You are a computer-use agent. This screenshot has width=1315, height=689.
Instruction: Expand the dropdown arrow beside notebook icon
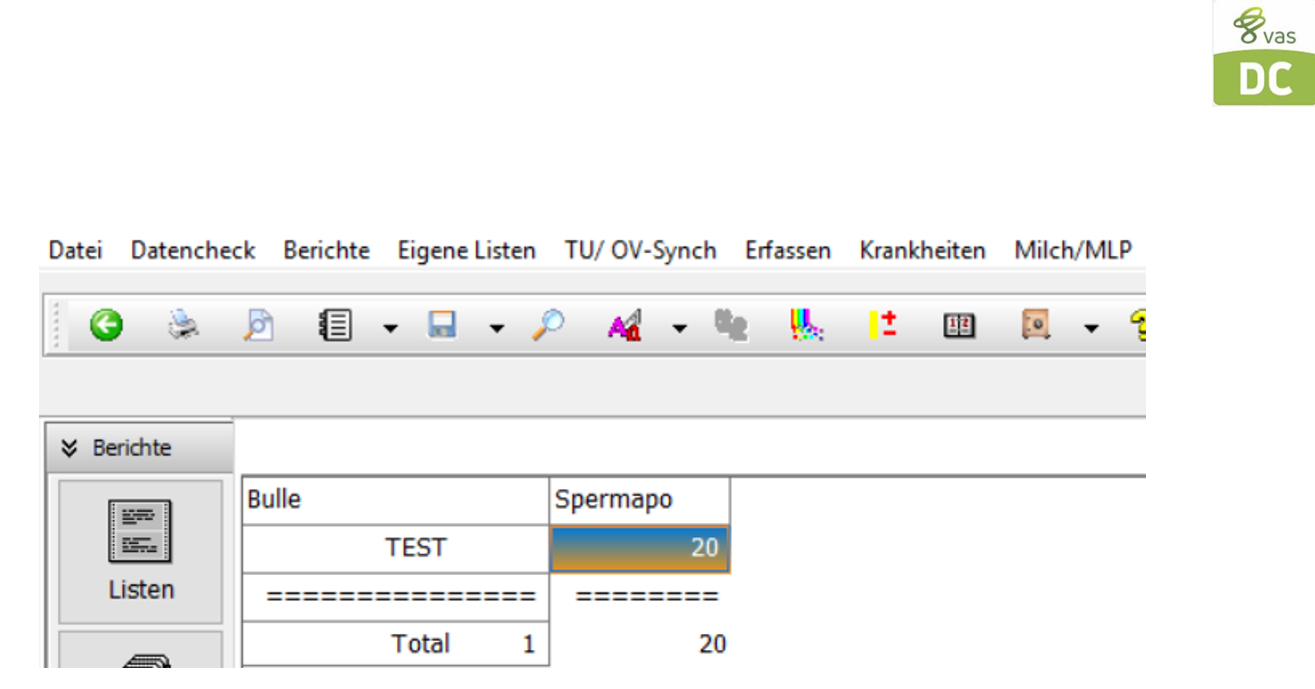point(390,328)
